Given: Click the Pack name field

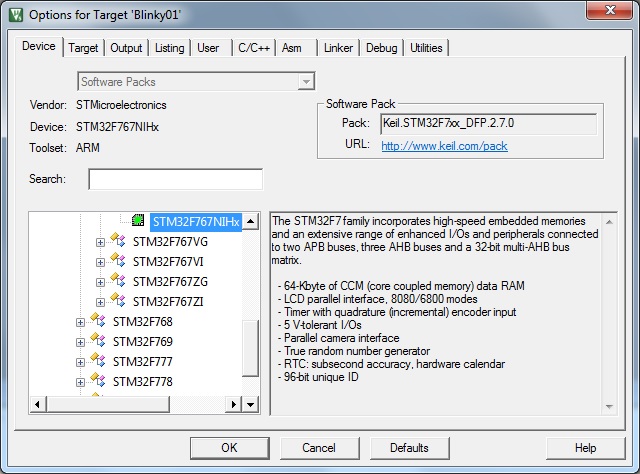Looking at the screenshot, I should click(489, 124).
